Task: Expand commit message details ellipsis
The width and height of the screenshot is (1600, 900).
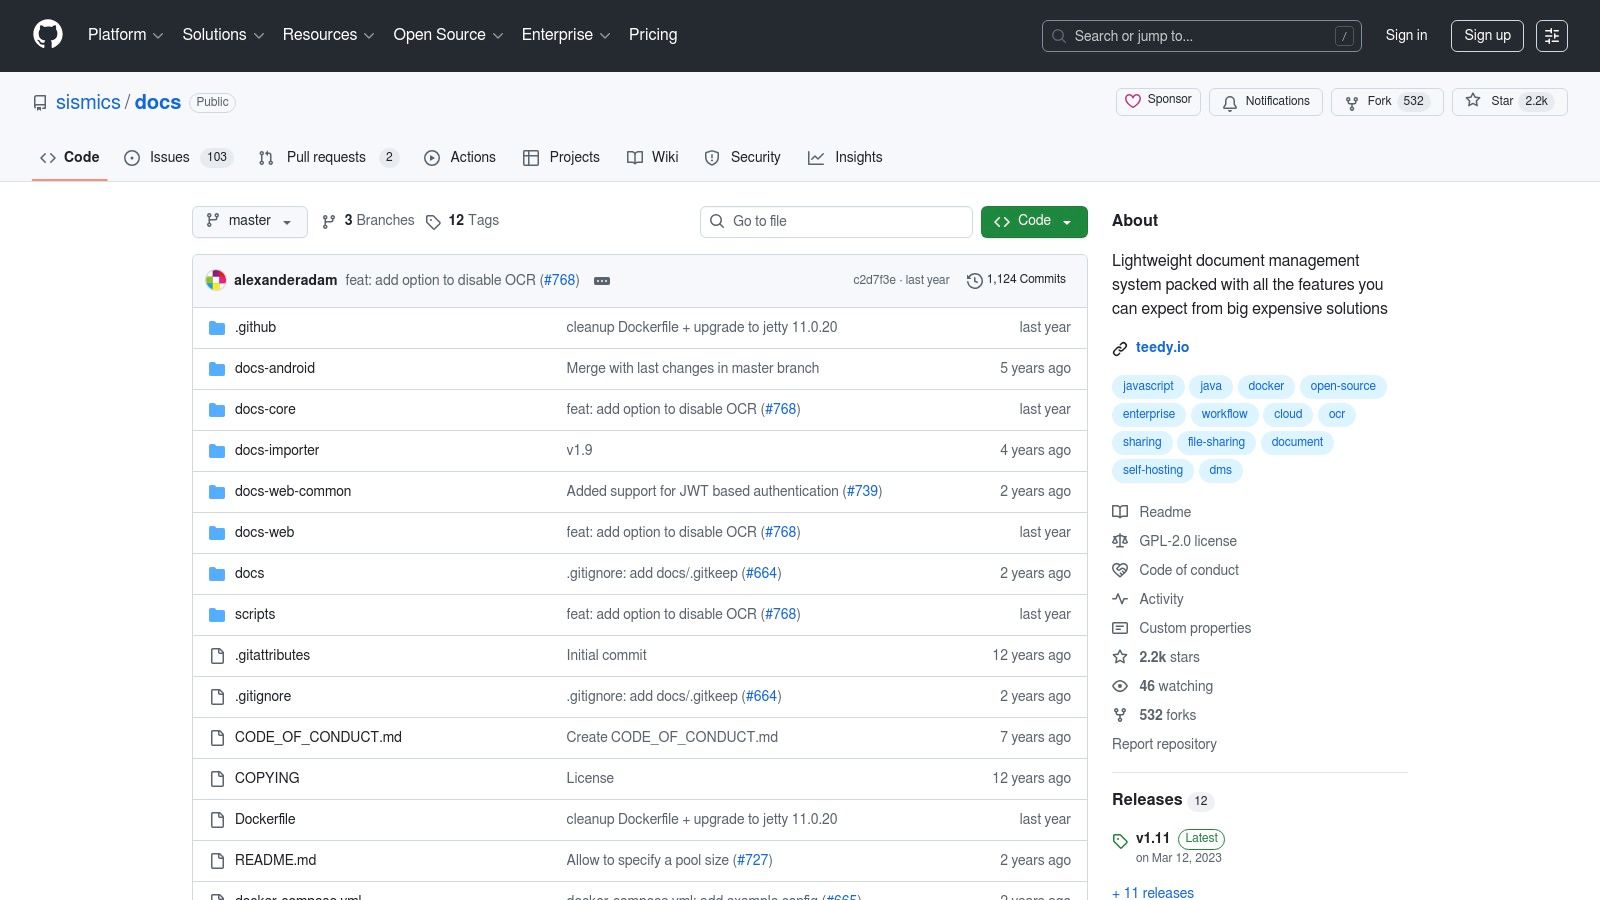Action: [x=602, y=281]
